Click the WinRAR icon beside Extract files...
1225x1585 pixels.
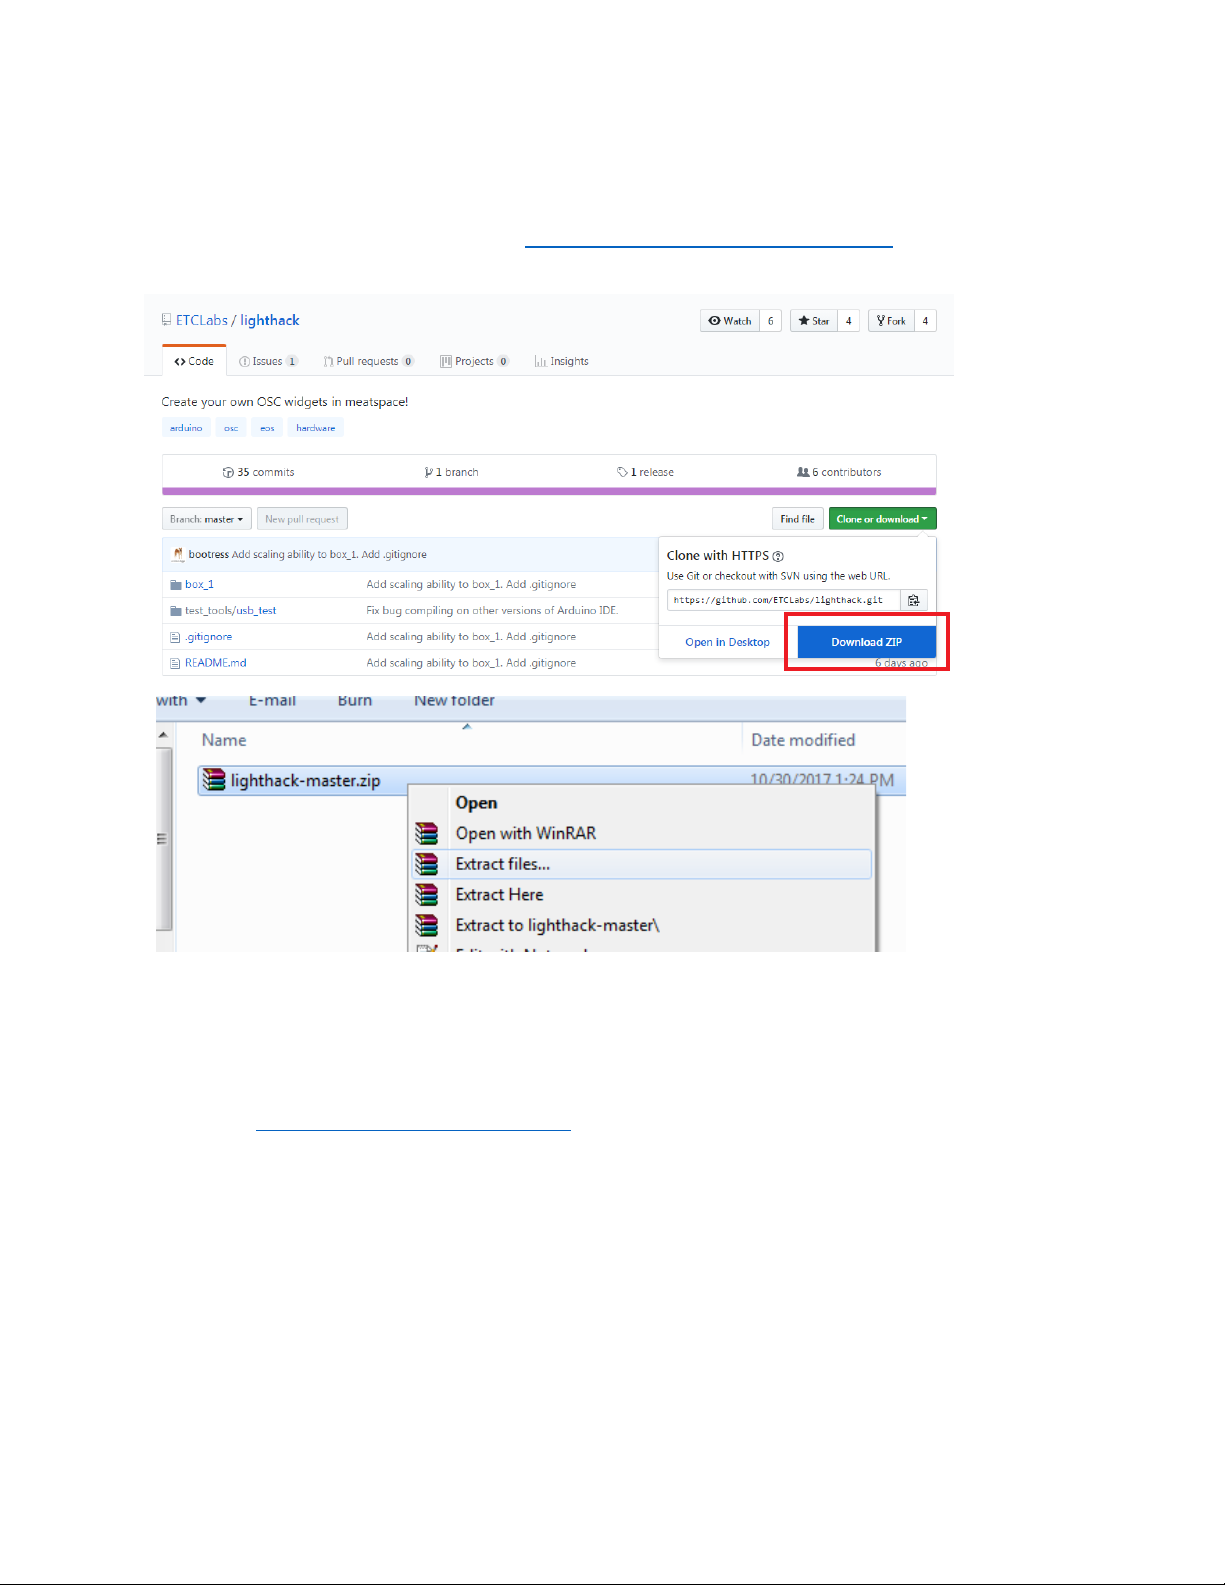(x=427, y=864)
